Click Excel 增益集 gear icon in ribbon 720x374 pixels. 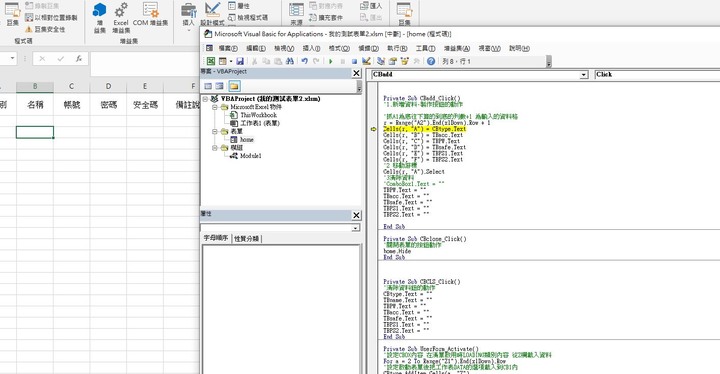coord(121,17)
